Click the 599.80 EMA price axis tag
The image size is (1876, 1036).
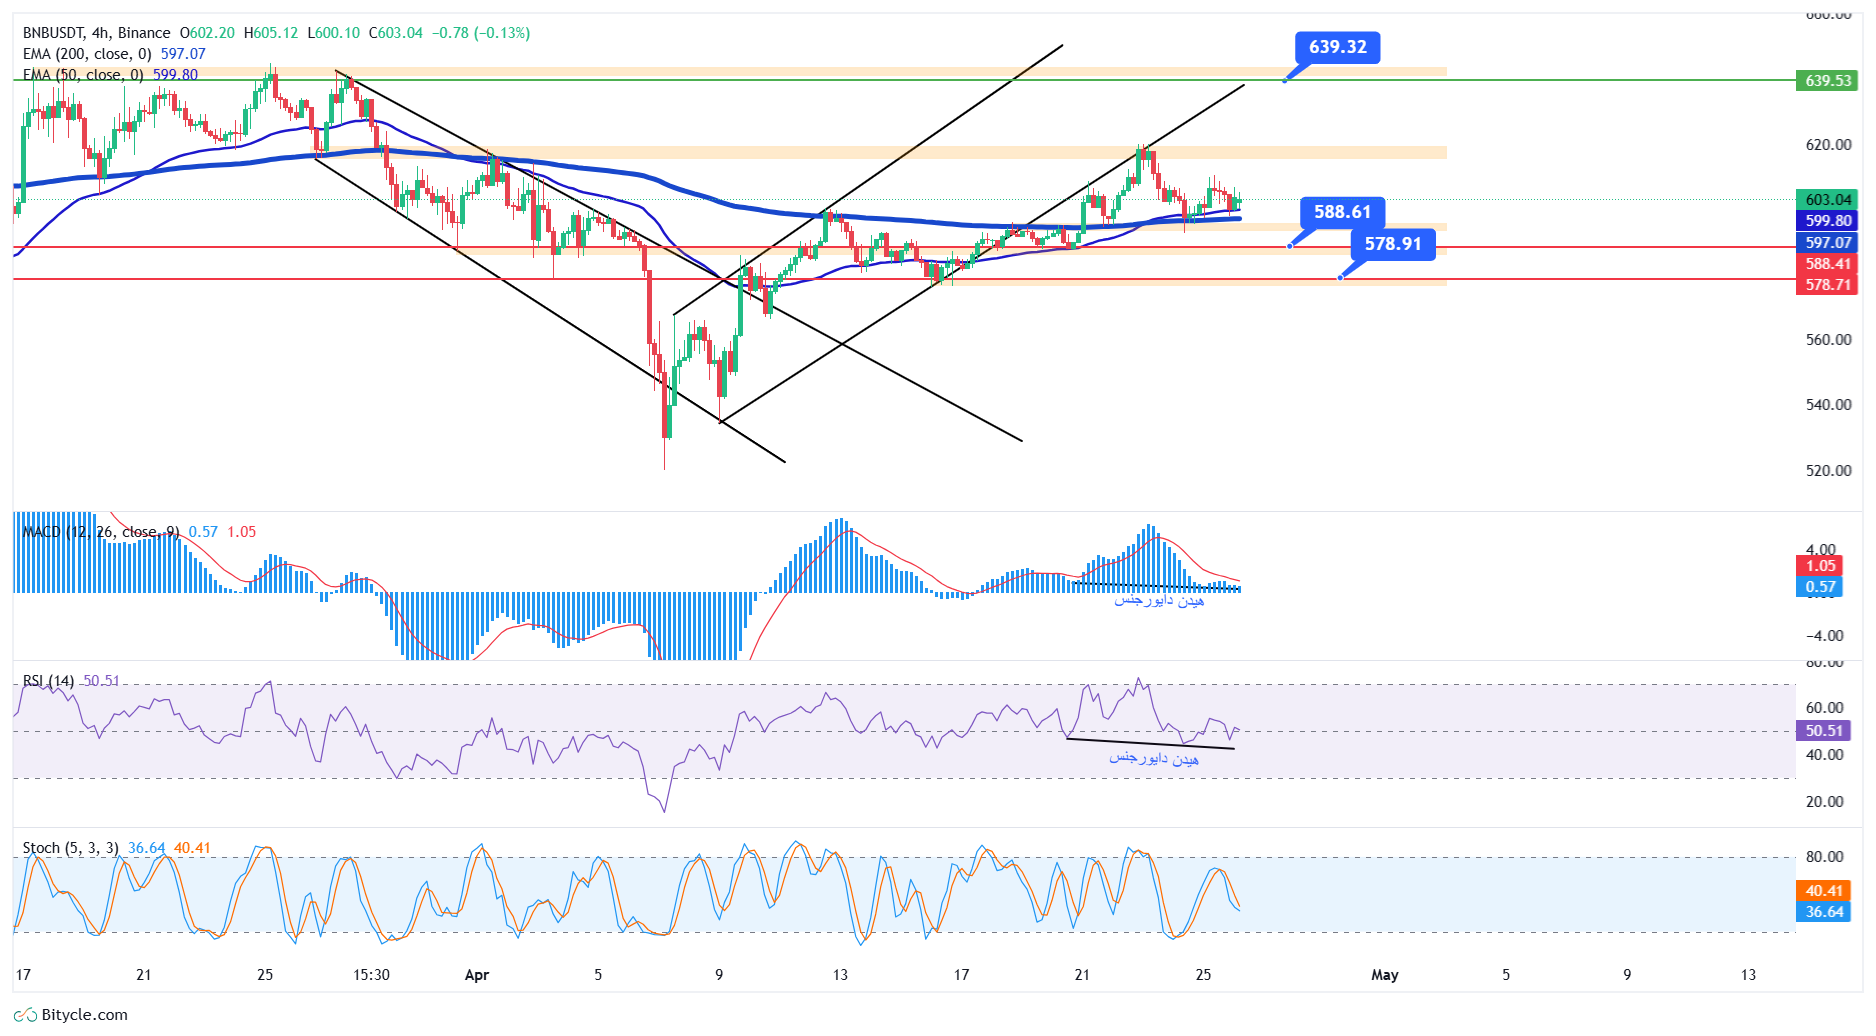[x=1827, y=221]
